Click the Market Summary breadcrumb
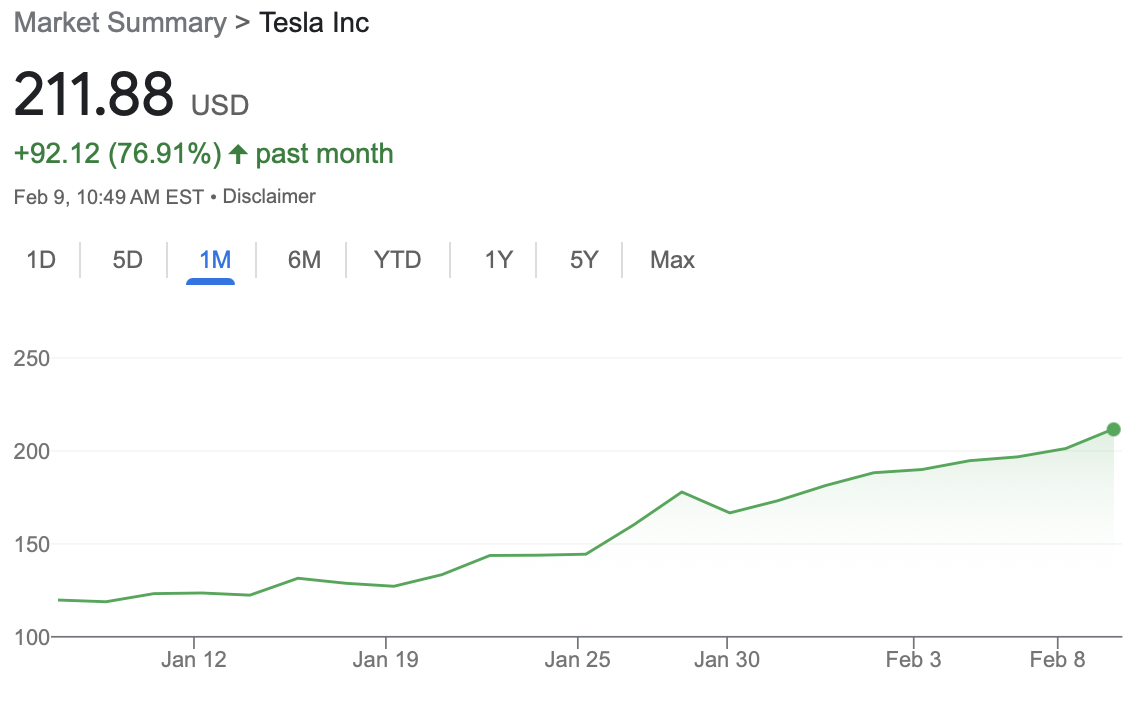The image size is (1138, 702). pyautogui.click(x=120, y=23)
